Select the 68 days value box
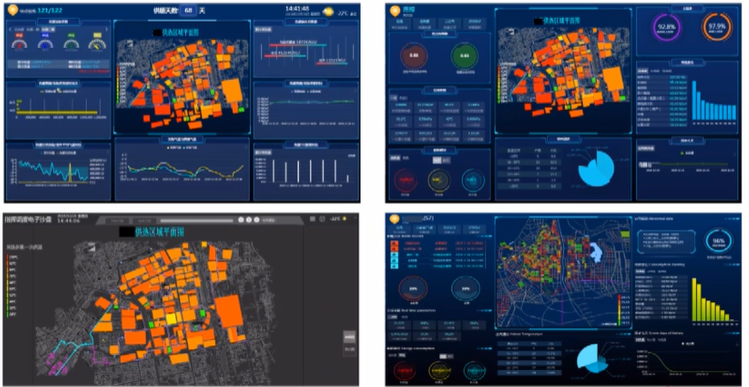This screenshot has width=749, height=387. coord(189,10)
